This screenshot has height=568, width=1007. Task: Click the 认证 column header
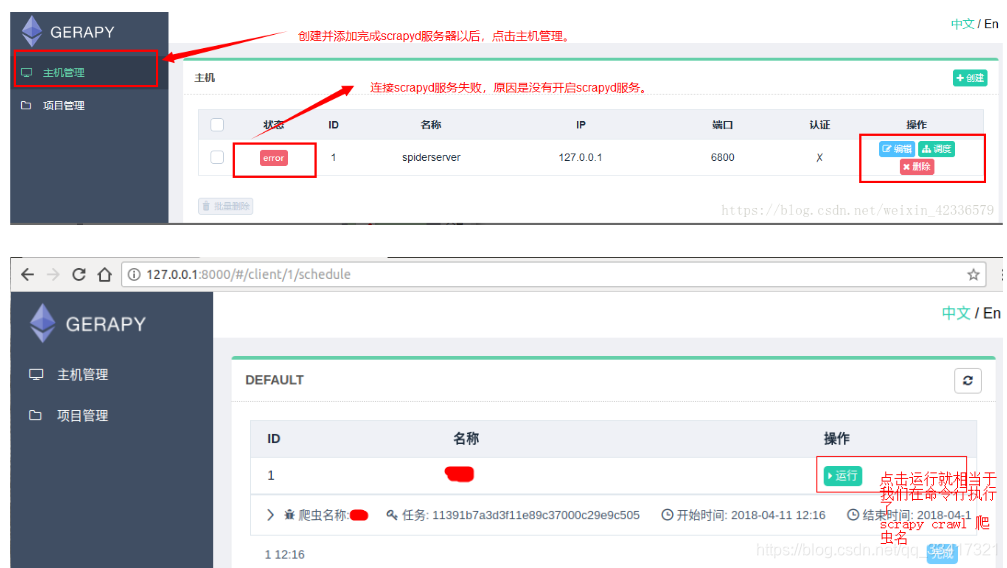pos(819,125)
